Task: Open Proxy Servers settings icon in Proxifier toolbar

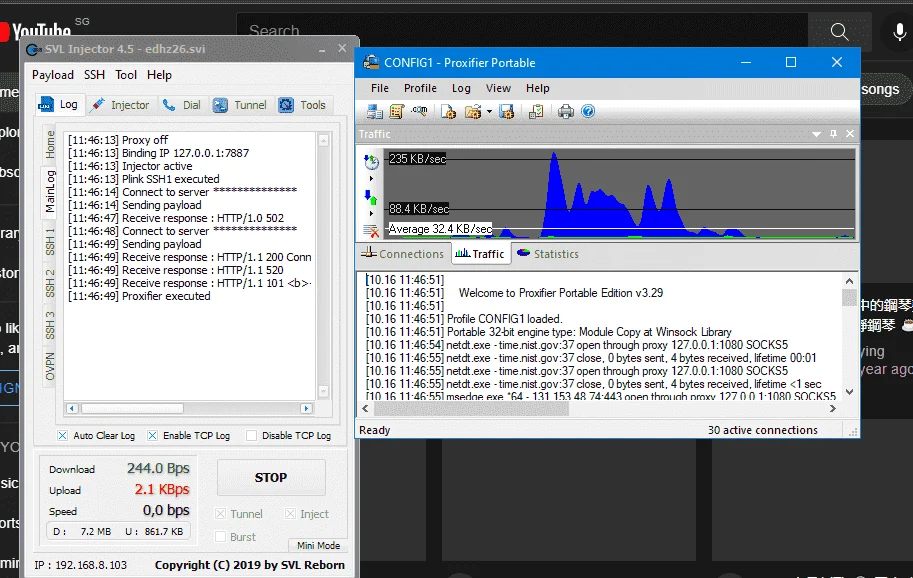Action: coord(374,111)
